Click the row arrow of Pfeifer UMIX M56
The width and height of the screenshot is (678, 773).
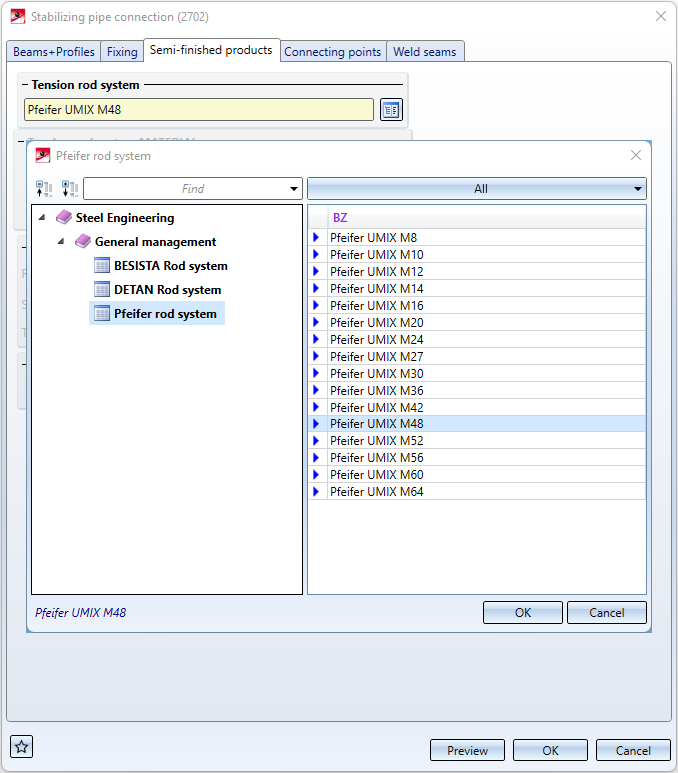(317, 457)
